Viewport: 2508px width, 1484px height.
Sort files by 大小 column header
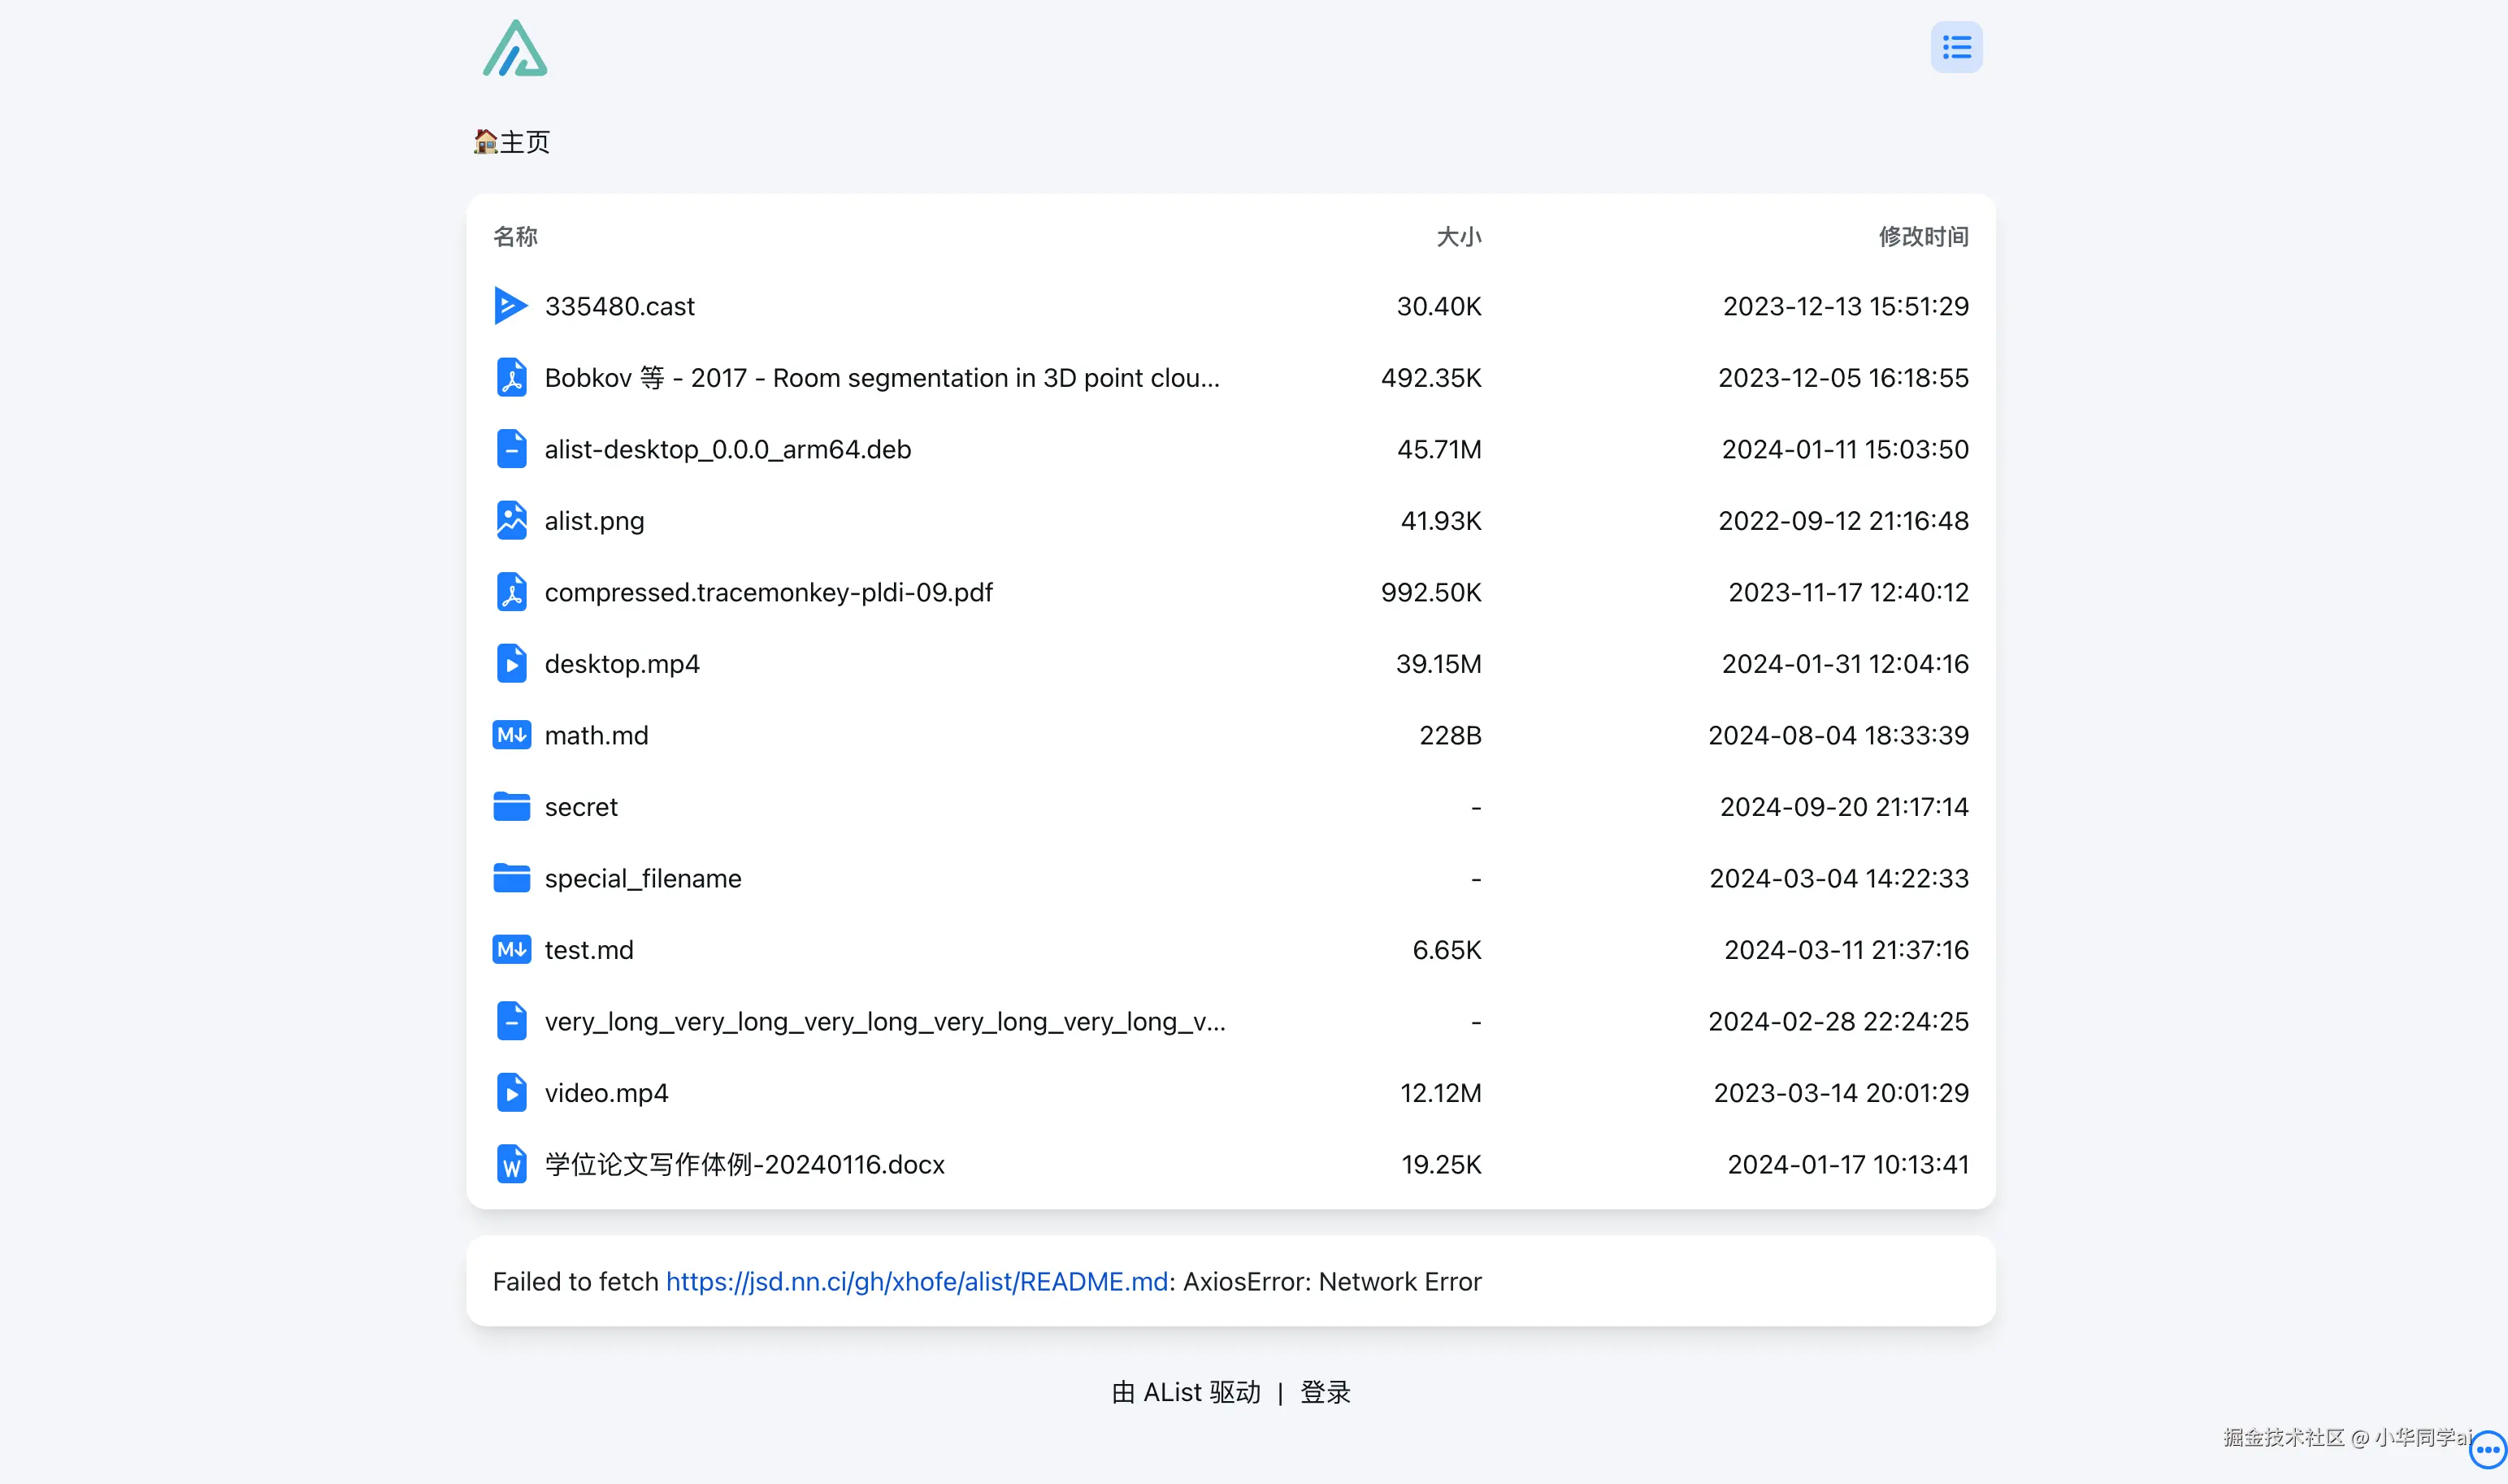pyautogui.click(x=1458, y=237)
